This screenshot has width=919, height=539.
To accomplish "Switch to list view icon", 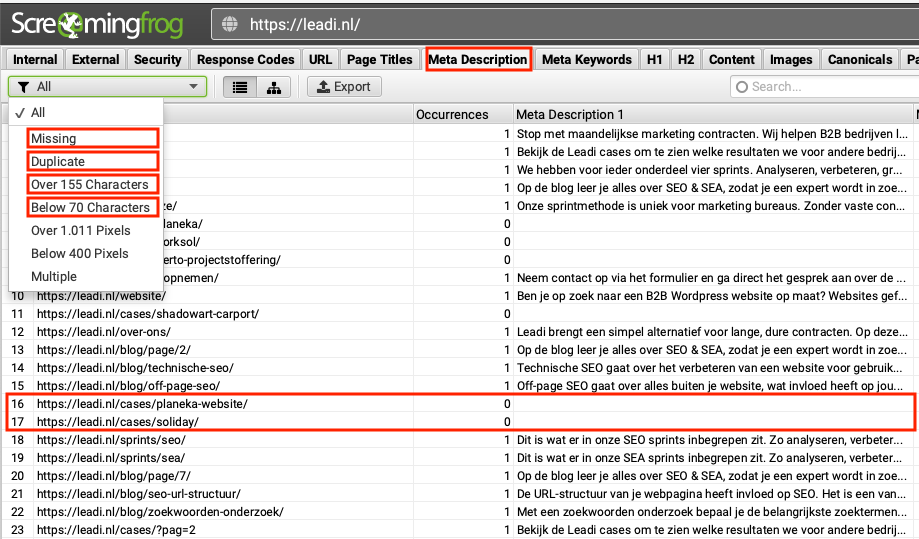I will tap(240, 87).
